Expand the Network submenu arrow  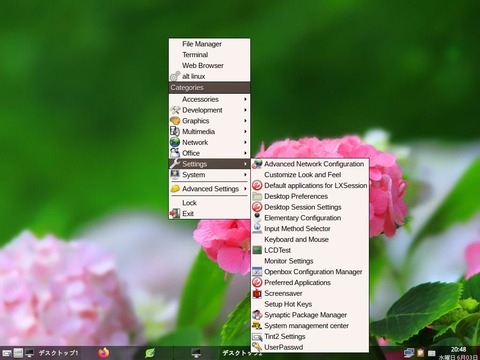coord(245,142)
